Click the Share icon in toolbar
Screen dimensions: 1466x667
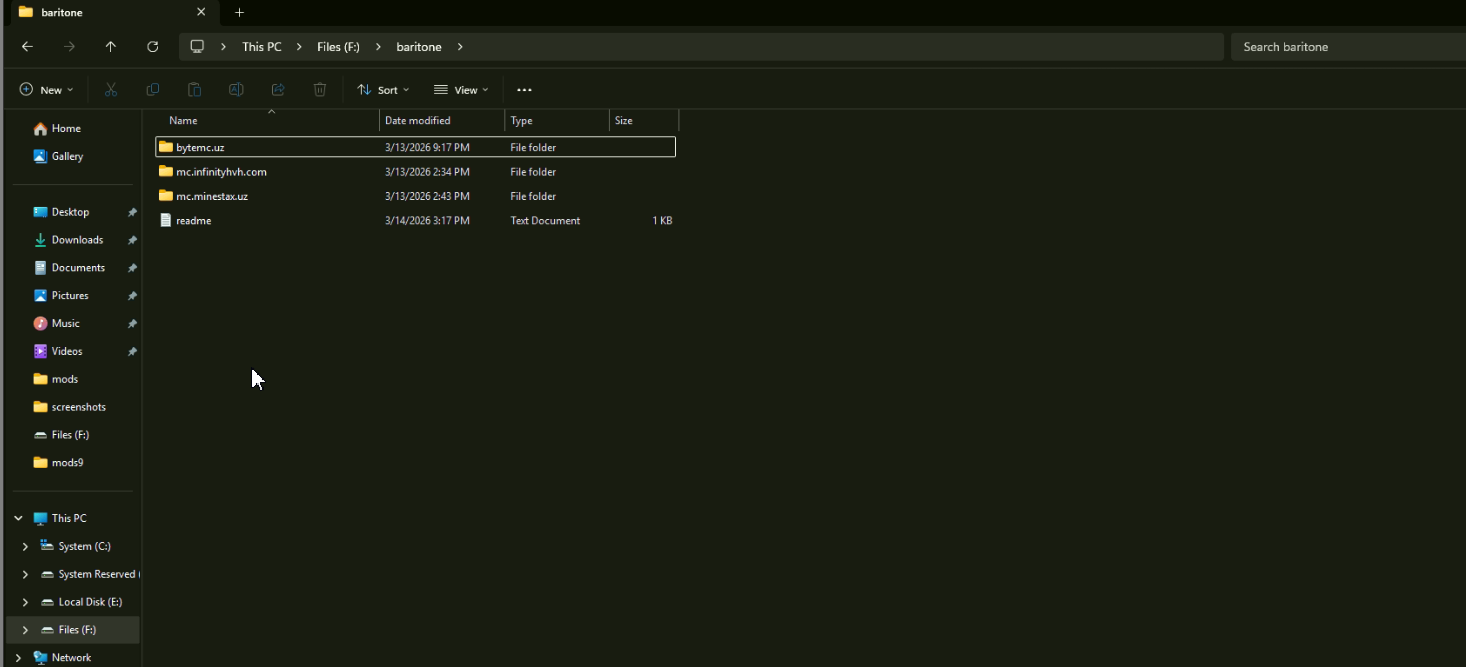point(278,90)
